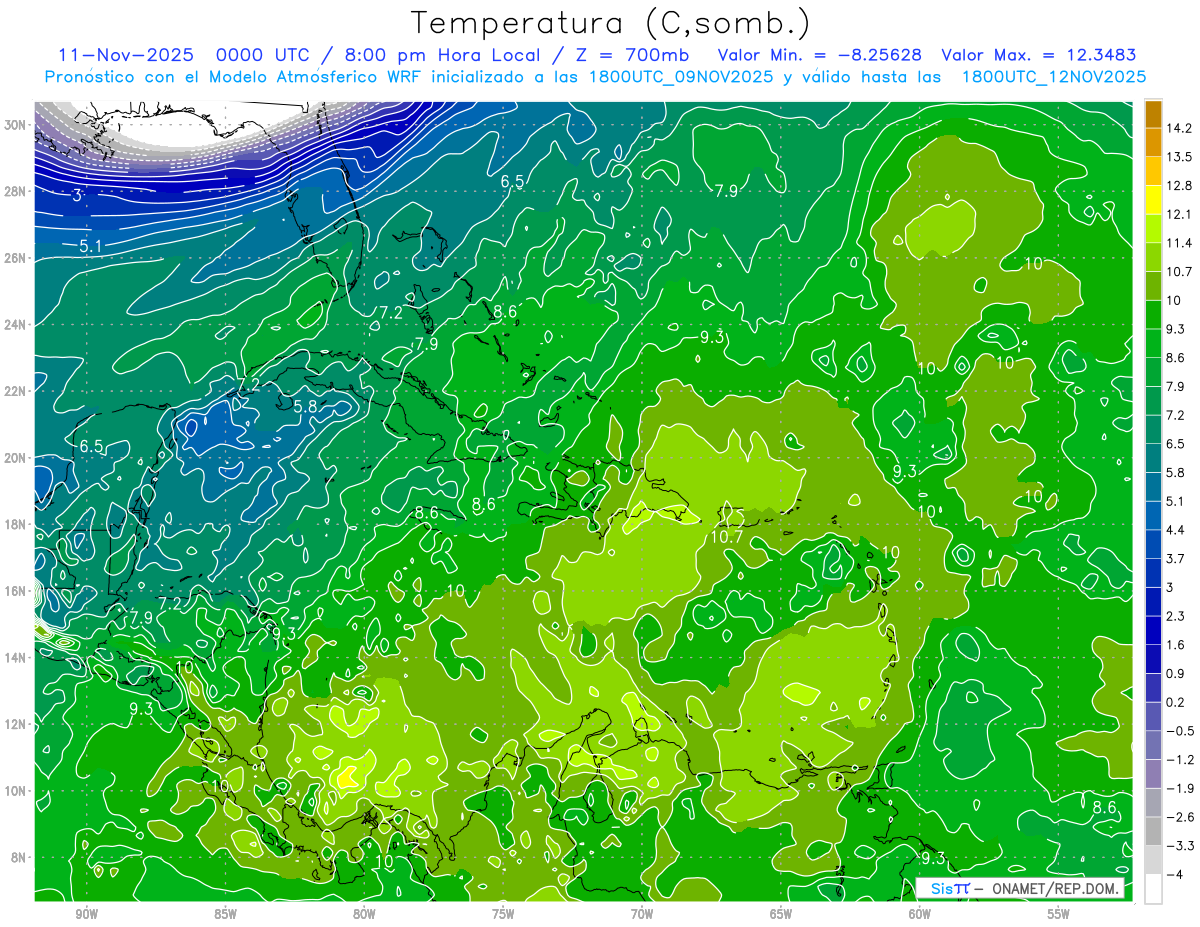Click the yellow legend swatch between 12.1 and 12.8
The image size is (1200, 927).
[1153, 199]
